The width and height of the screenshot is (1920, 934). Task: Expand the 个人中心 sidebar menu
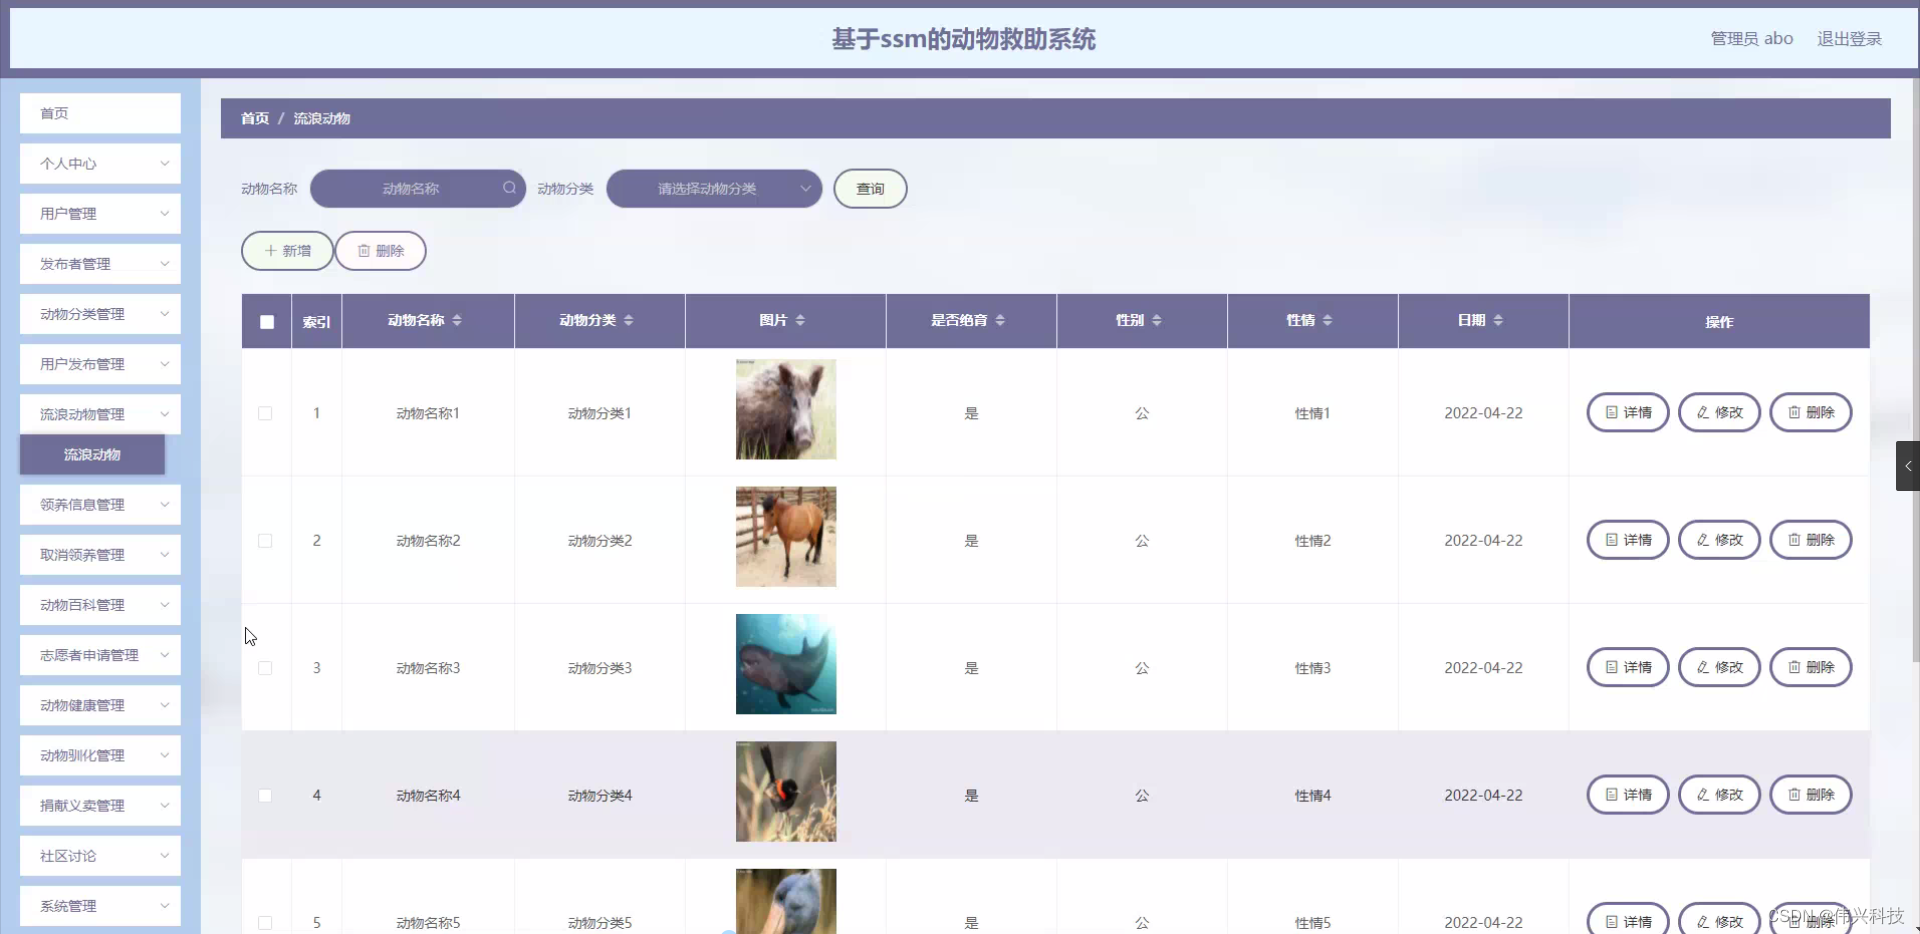pyautogui.click(x=99, y=163)
